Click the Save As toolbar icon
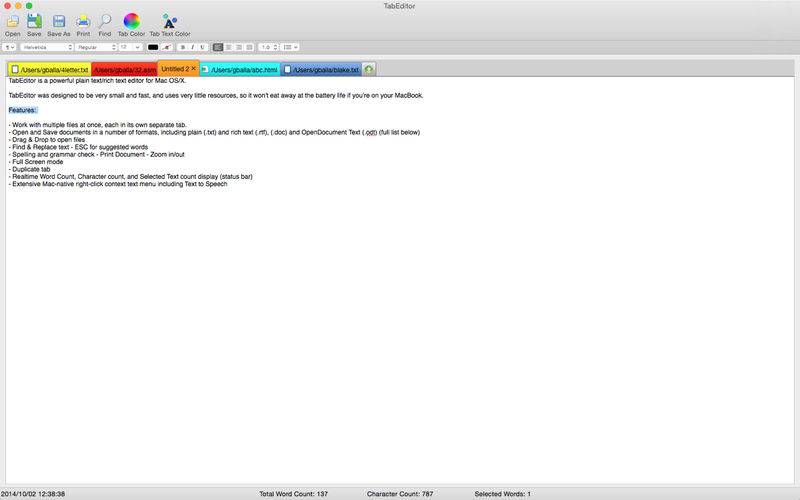800x500 pixels. [x=59, y=21]
